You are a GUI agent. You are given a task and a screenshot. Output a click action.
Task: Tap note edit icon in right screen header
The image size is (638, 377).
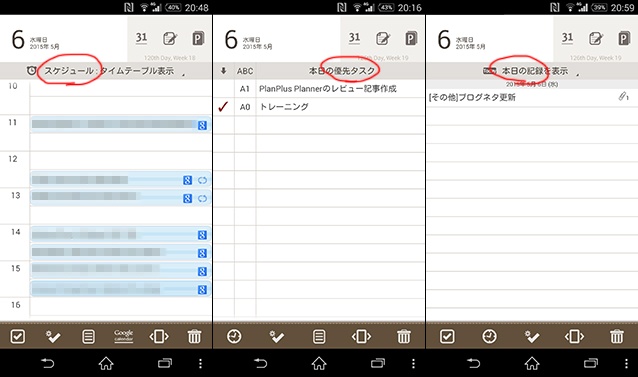click(596, 38)
